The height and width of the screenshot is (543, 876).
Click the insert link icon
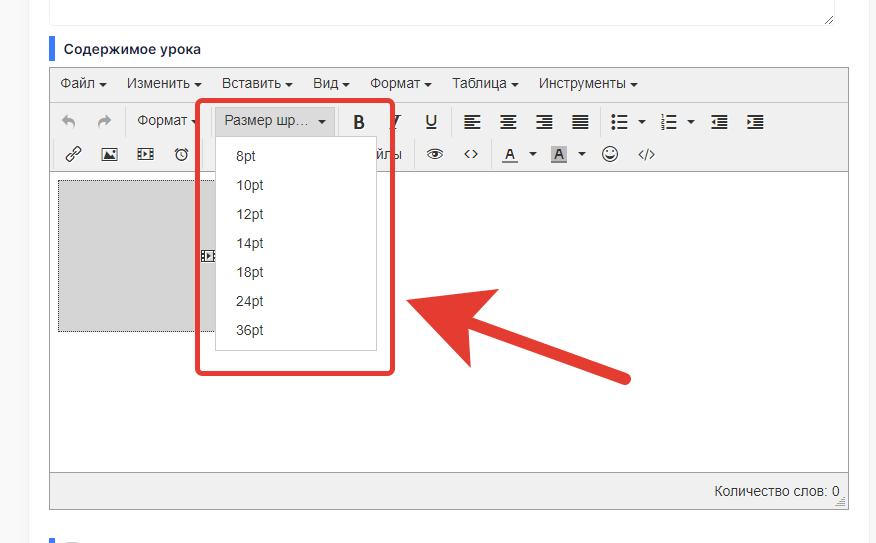pos(73,154)
